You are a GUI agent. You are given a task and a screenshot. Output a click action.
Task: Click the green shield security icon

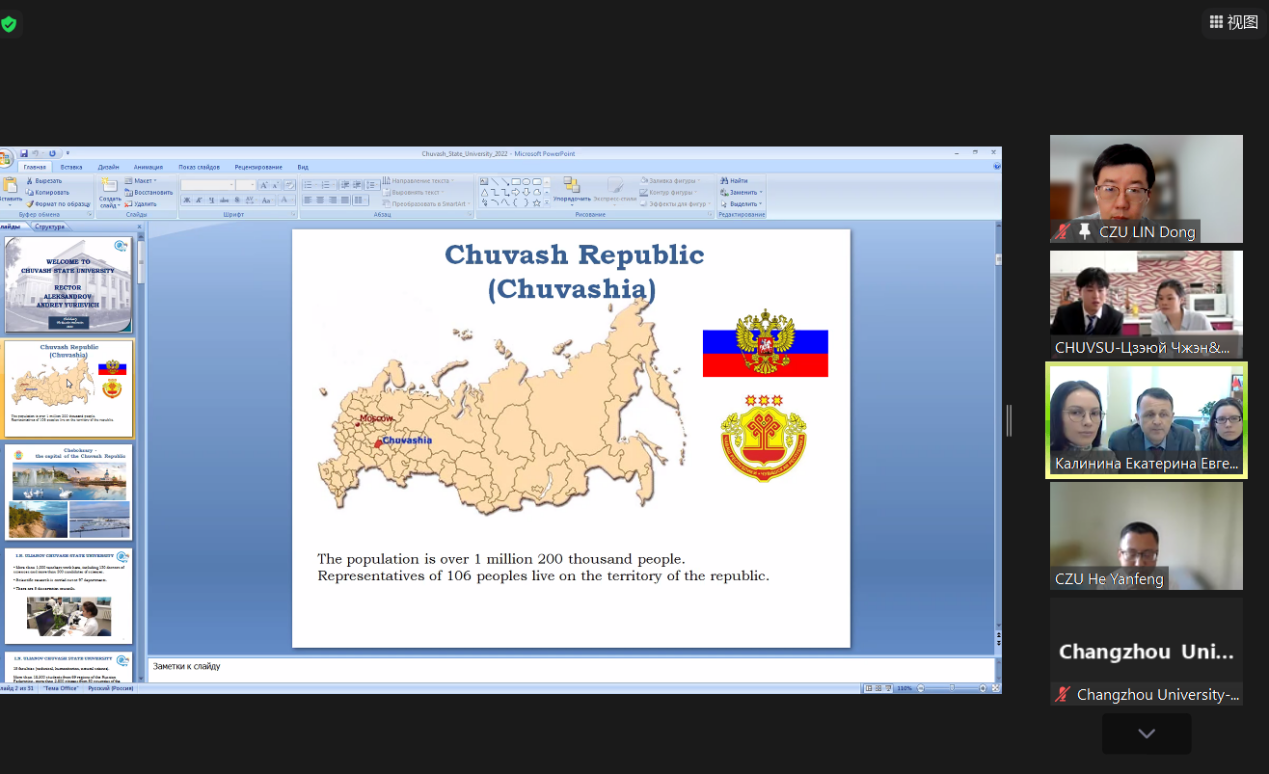point(9,24)
